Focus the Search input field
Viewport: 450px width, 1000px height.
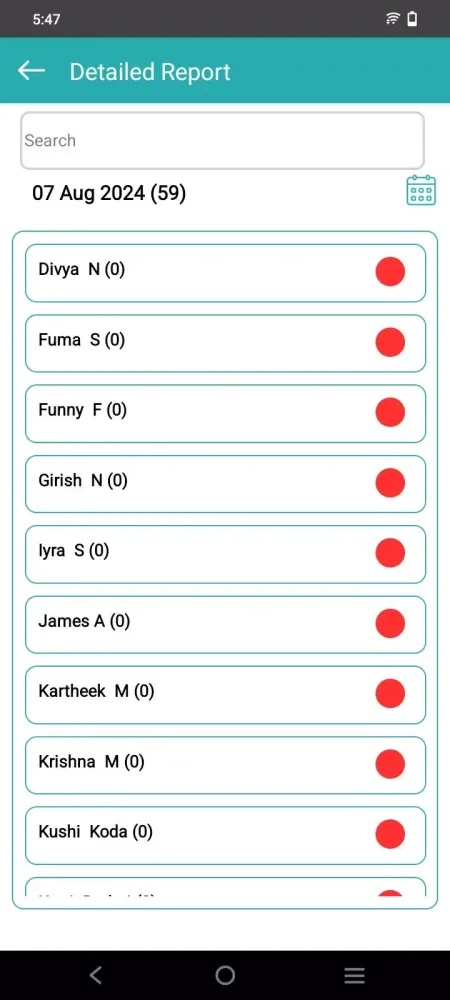(x=222, y=140)
